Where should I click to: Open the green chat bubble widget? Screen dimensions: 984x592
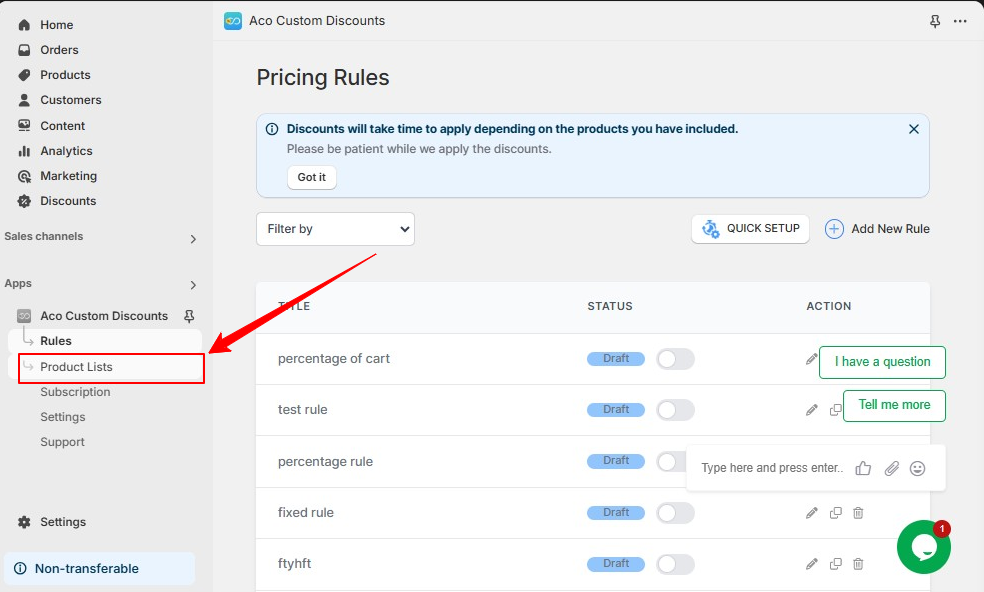(x=923, y=547)
